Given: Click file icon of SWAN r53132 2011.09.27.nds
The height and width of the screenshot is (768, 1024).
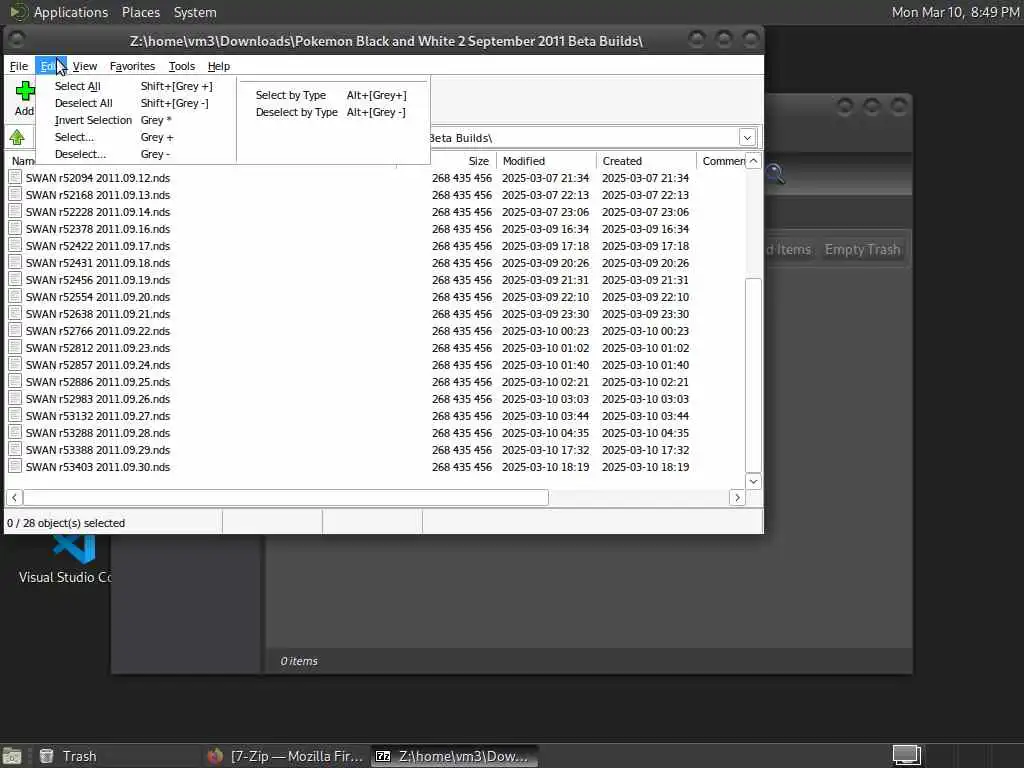Looking at the screenshot, I should (15, 415).
